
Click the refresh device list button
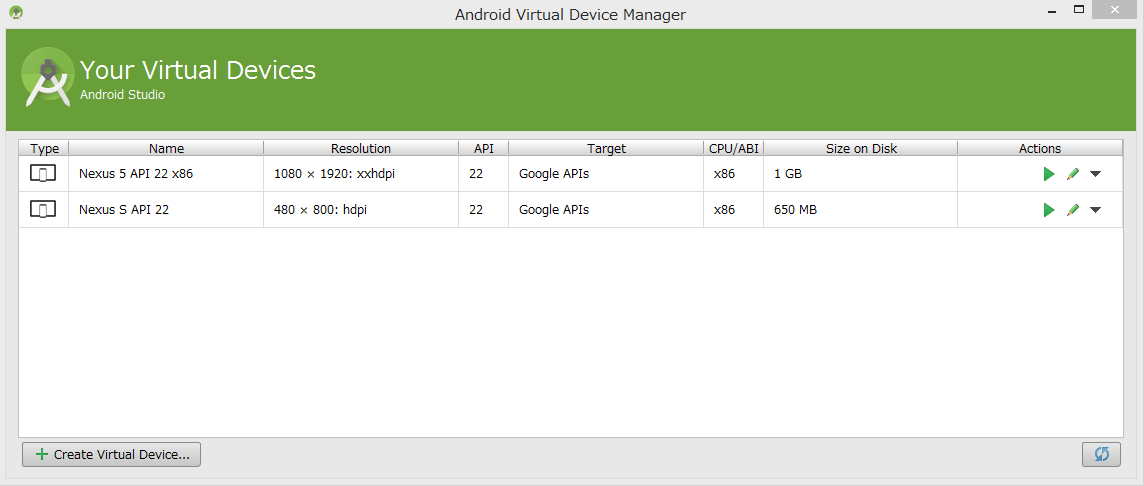click(1102, 454)
